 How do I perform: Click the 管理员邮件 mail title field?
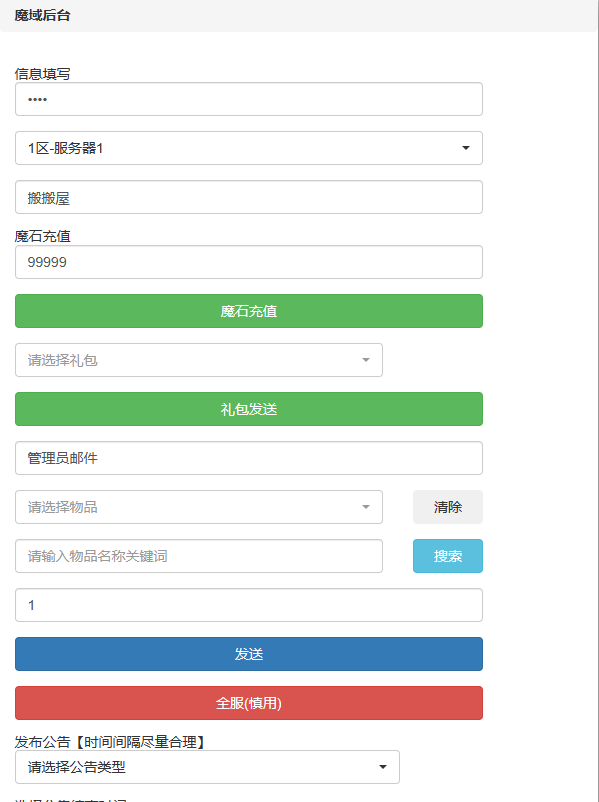(x=249, y=458)
